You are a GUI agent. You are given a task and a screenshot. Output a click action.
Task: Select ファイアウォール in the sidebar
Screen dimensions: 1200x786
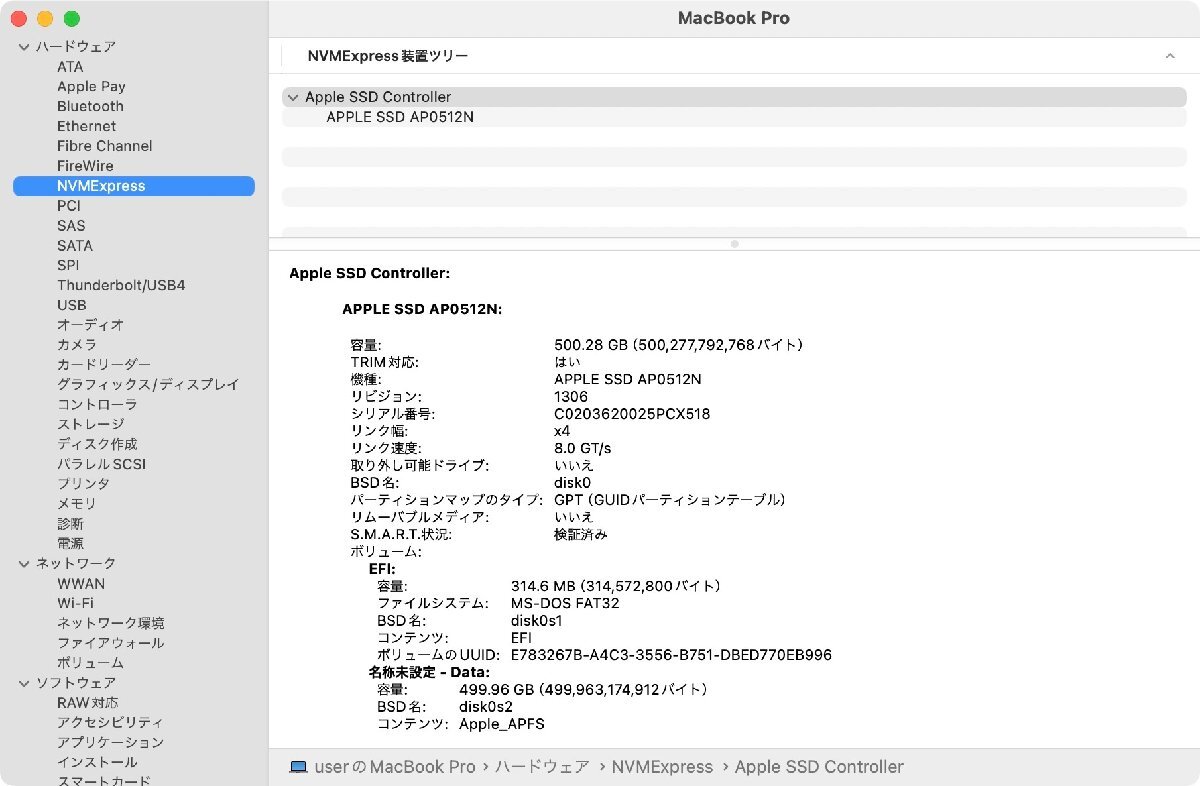(110, 643)
